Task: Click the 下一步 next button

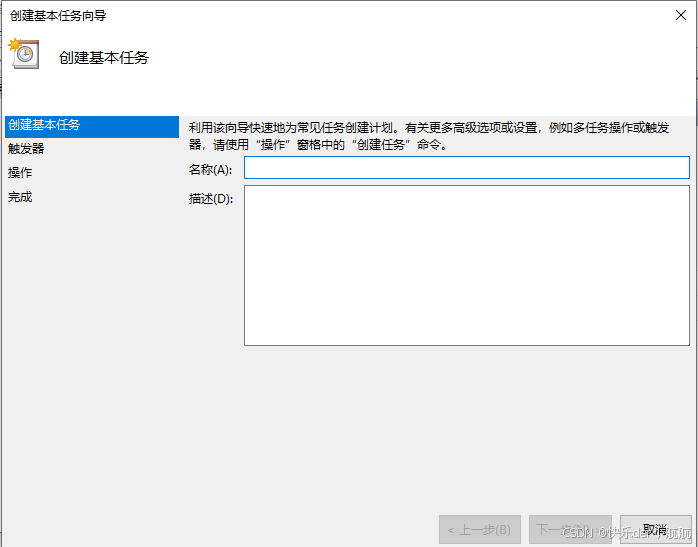Action: pyautogui.click(x=570, y=530)
